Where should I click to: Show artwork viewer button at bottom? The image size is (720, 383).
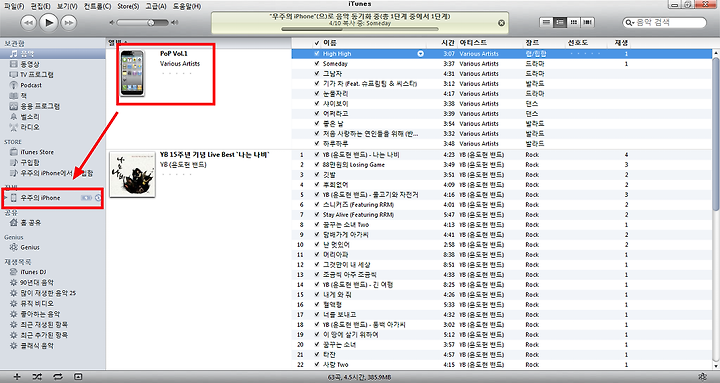coord(78,377)
